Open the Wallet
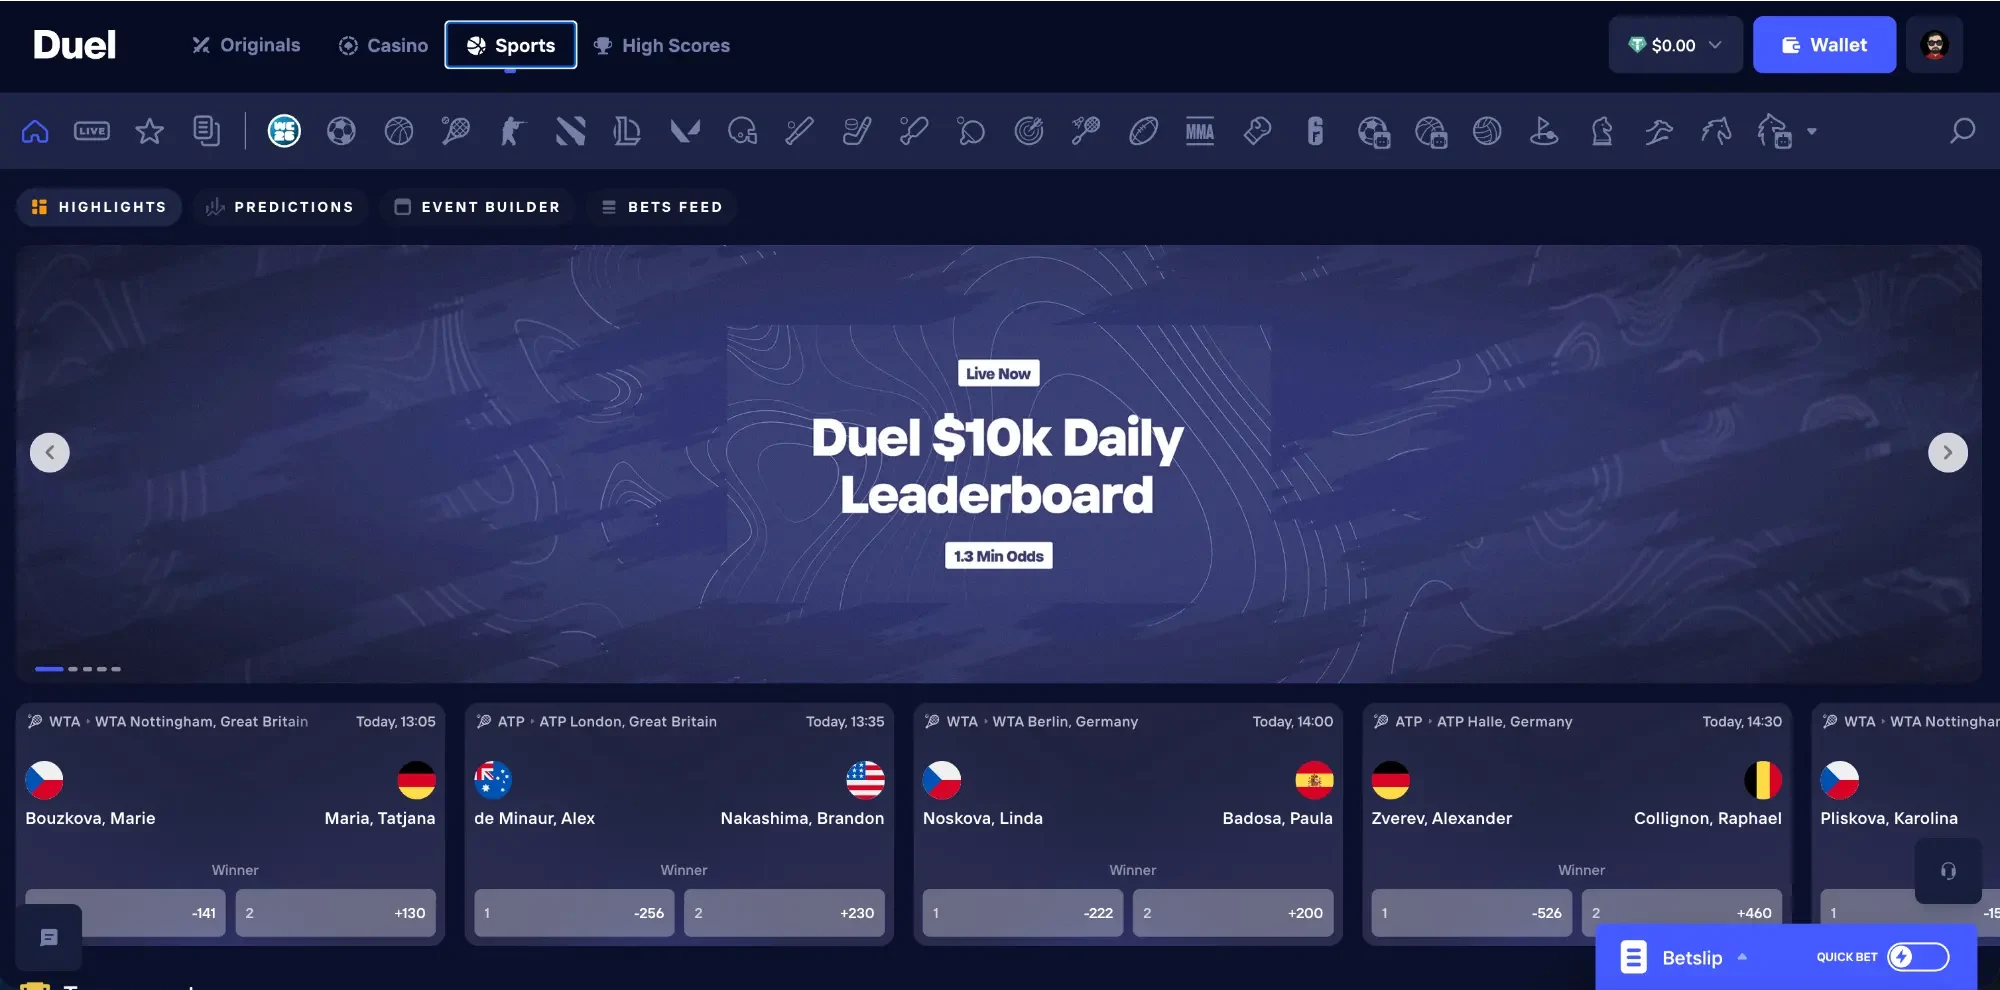The height and width of the screenshot is (990, 2000). pos(1824,45)
